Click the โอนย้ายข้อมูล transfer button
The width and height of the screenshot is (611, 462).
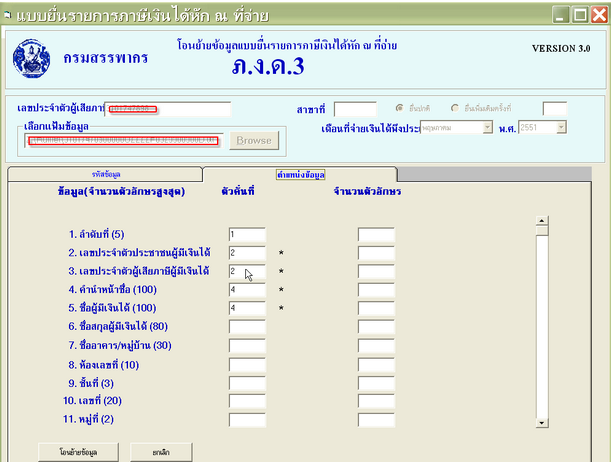coord(78,452)
